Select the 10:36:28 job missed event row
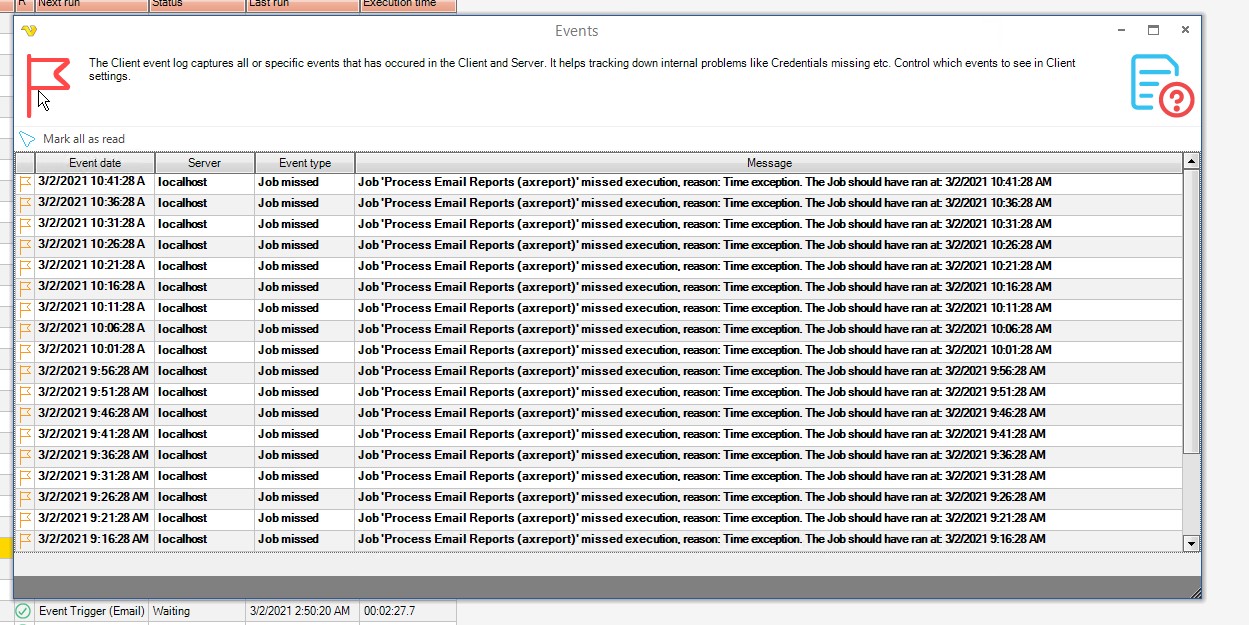 tap(600, 203)
